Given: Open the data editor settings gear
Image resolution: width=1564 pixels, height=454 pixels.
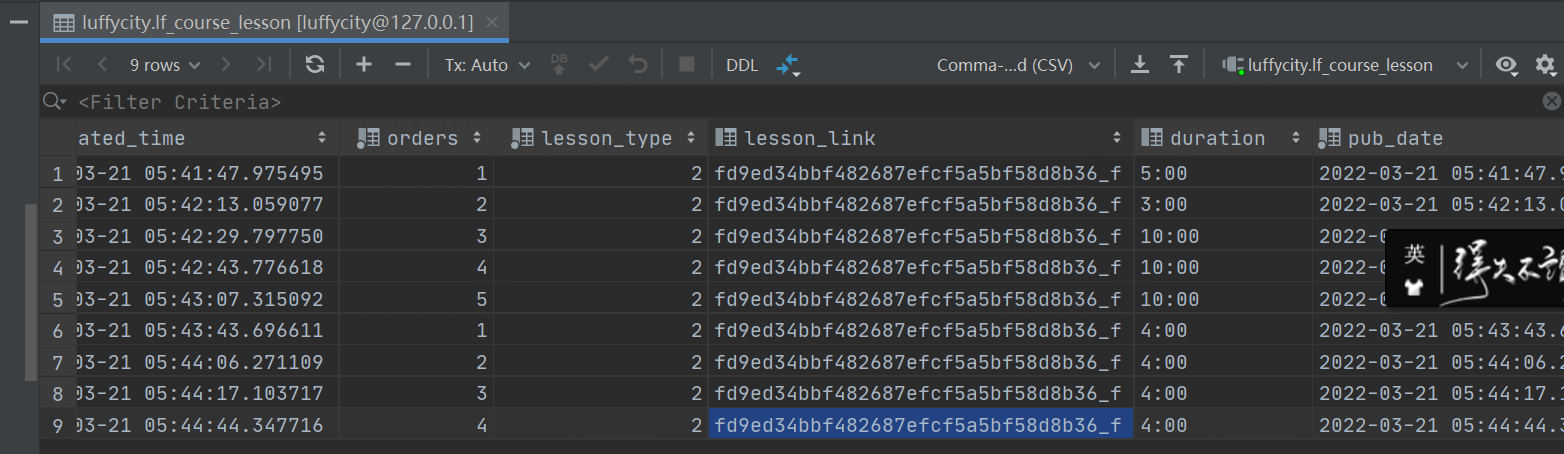Looking at the screenshot, I should [1545, 65].
